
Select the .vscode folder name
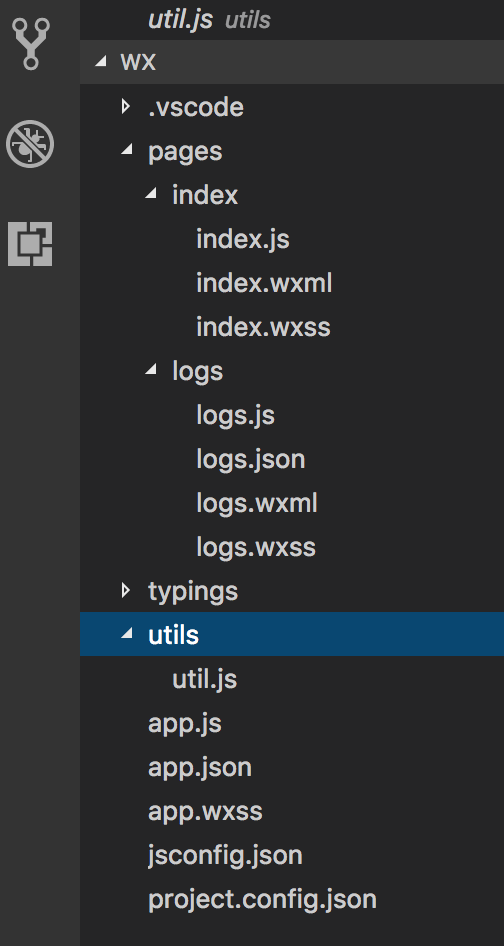196,107
